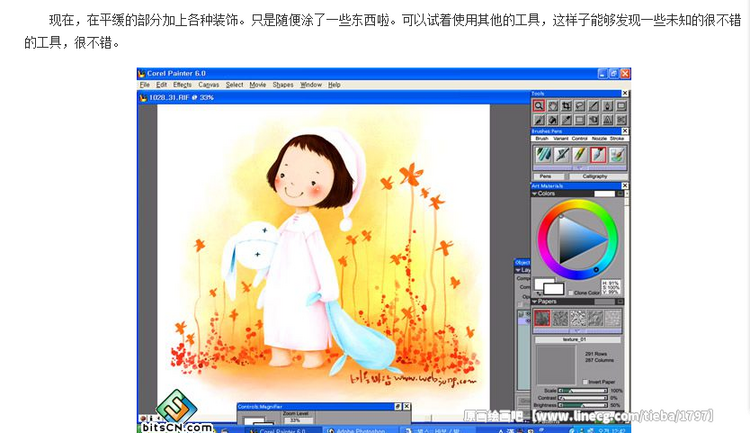Enable the Invert Paper checkbox
Viewport: 750px width, 433px height.
585,382
